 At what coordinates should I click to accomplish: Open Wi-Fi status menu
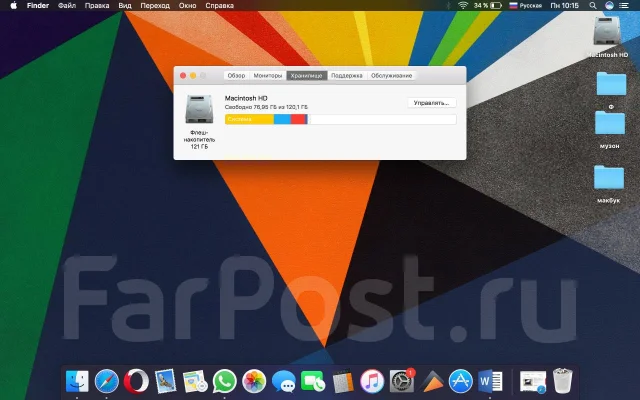click(463, 6)
